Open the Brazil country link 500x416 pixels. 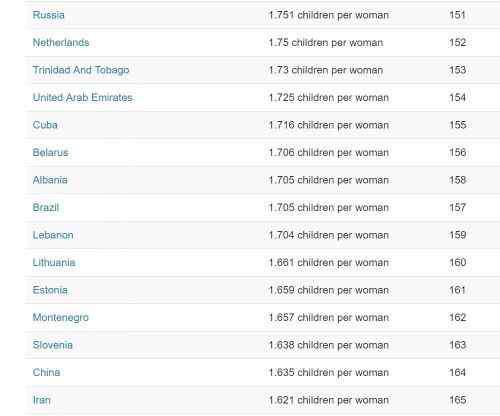[46, 208]
